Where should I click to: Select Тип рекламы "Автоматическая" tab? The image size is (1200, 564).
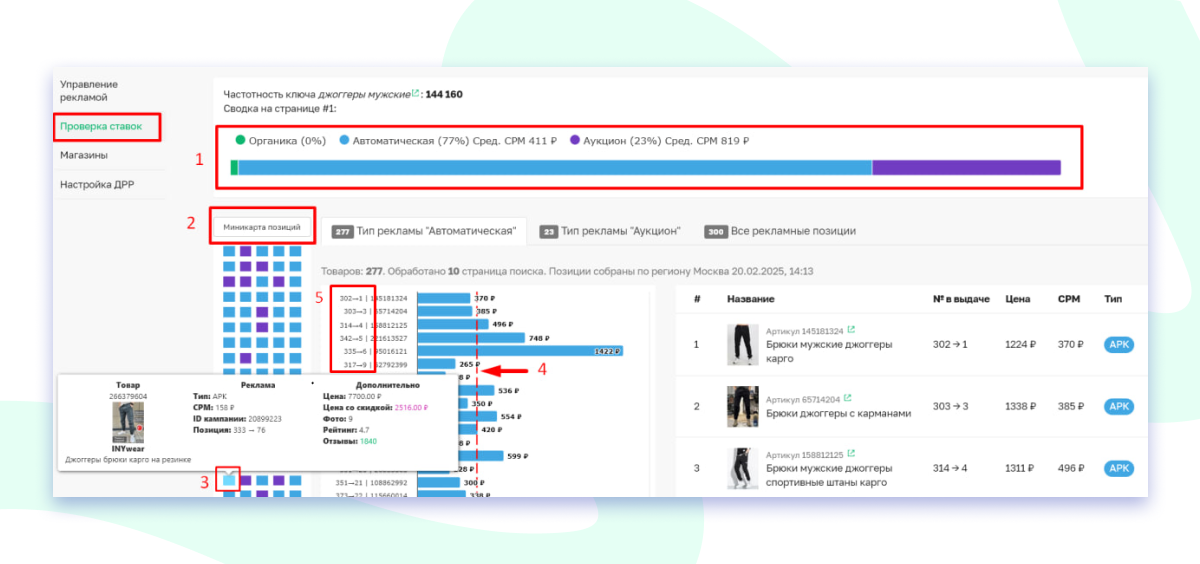coord(424,231)
